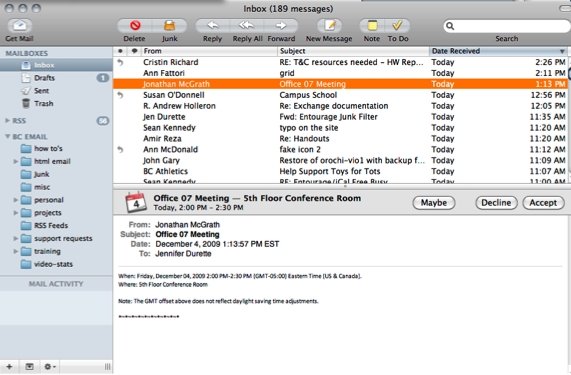
Task: Select the html email folder
Action: [x=56, y=161]
